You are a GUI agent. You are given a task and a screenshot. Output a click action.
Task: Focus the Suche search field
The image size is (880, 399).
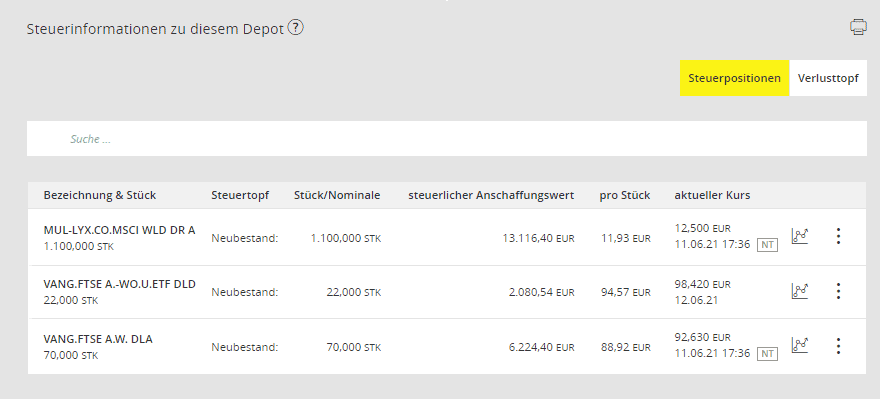pyautogui.click(x=447, y=139)
